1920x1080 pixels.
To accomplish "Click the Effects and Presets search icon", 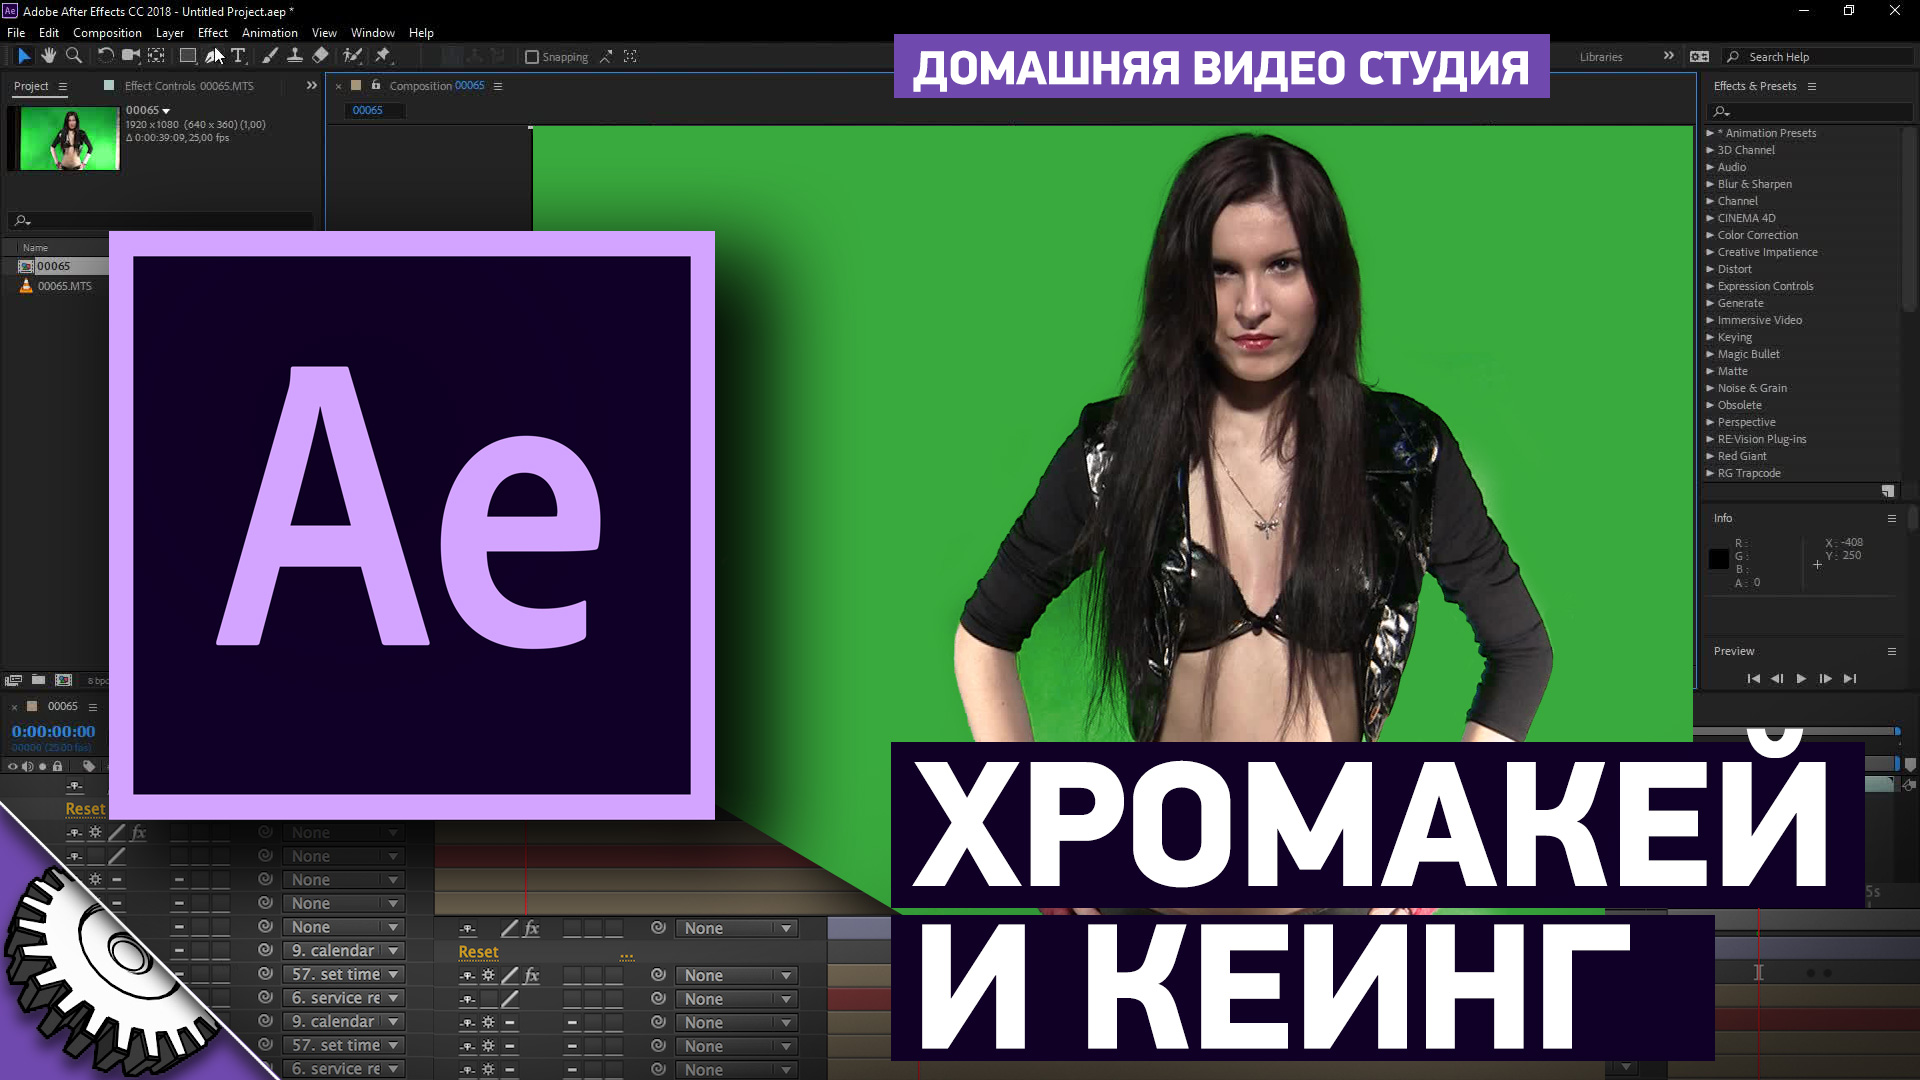I will (x=1721, y=111).
